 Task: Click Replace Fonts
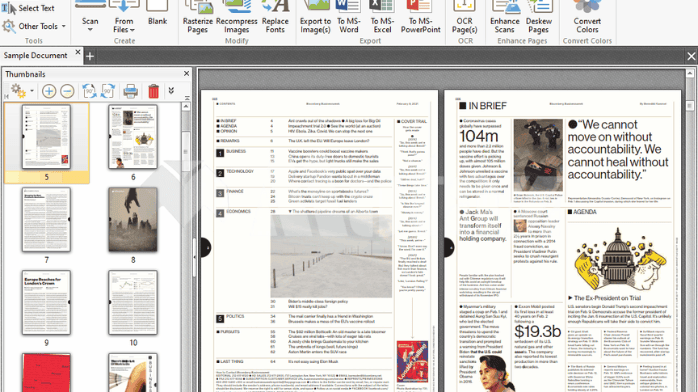coord(275,18)
